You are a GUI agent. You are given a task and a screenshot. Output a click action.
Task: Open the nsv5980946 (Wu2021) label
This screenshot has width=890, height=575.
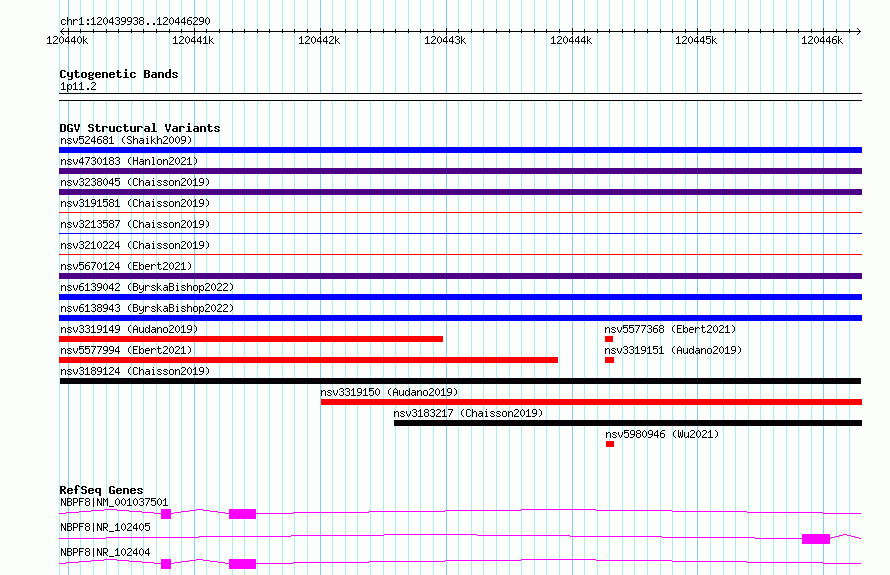pos(662,434)
